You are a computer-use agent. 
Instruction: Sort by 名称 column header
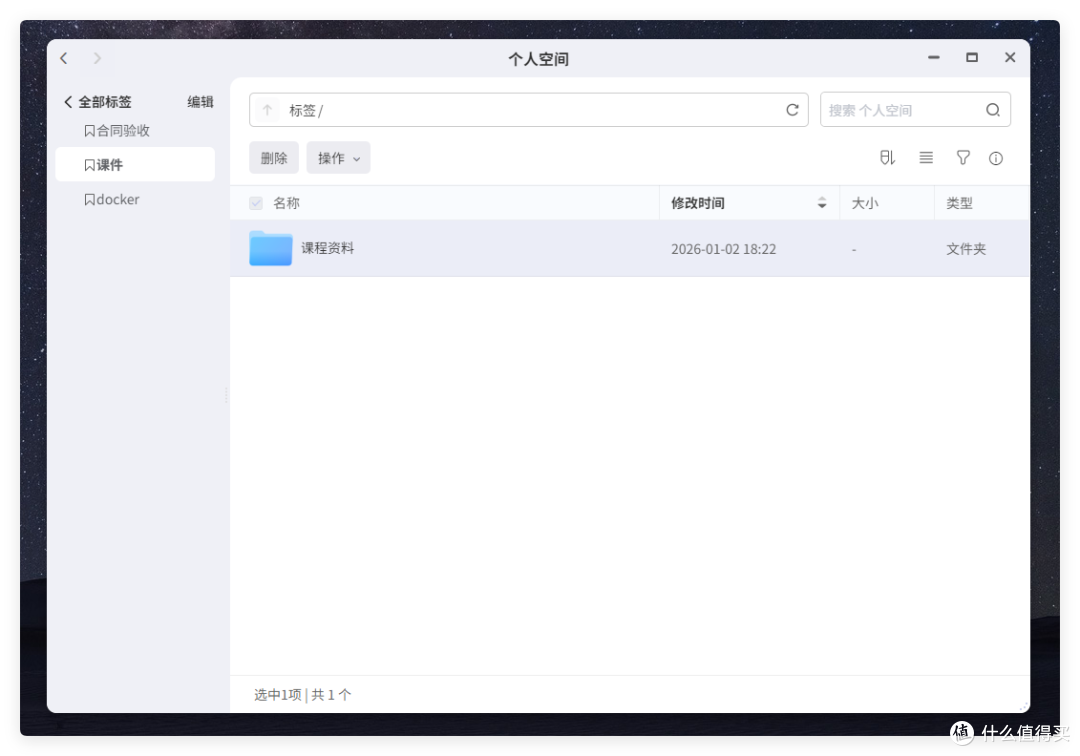coord(287,203)
